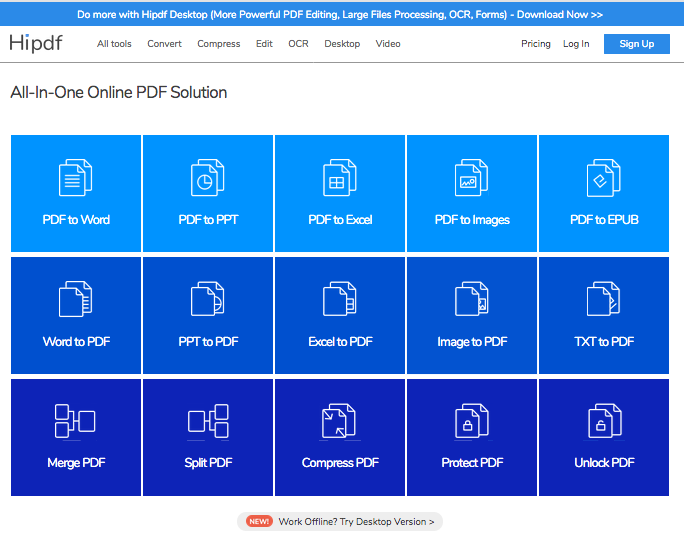
Task: Open the OCR menu item
Action: pyautogui.click(x=298, y=44)
